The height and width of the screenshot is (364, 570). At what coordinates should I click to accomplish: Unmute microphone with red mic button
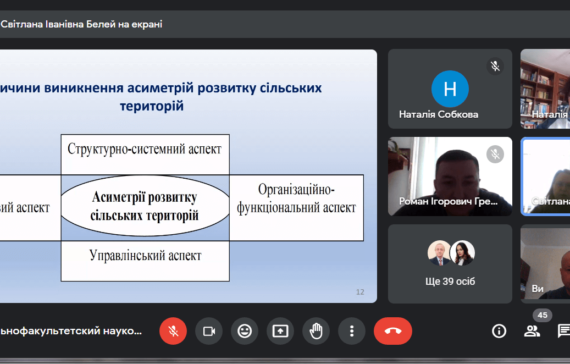(173, 331)
